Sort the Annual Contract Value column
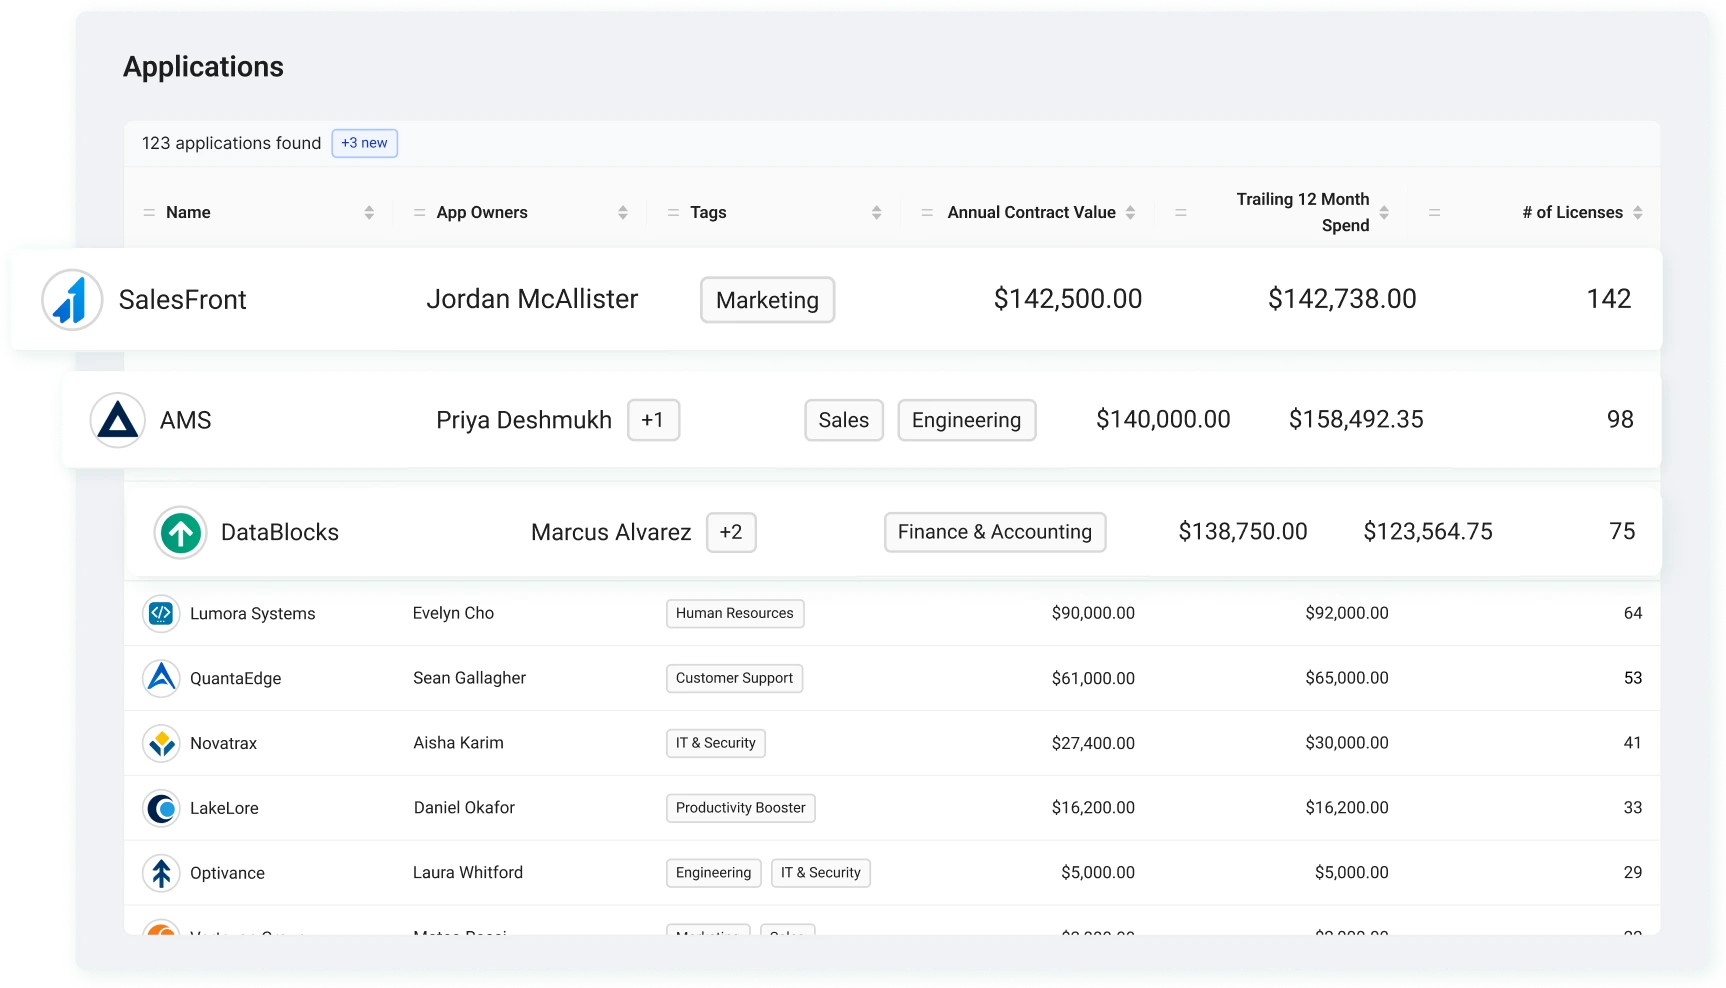This screenshot has width=1726, height=988. click(x=1130, y=212)
